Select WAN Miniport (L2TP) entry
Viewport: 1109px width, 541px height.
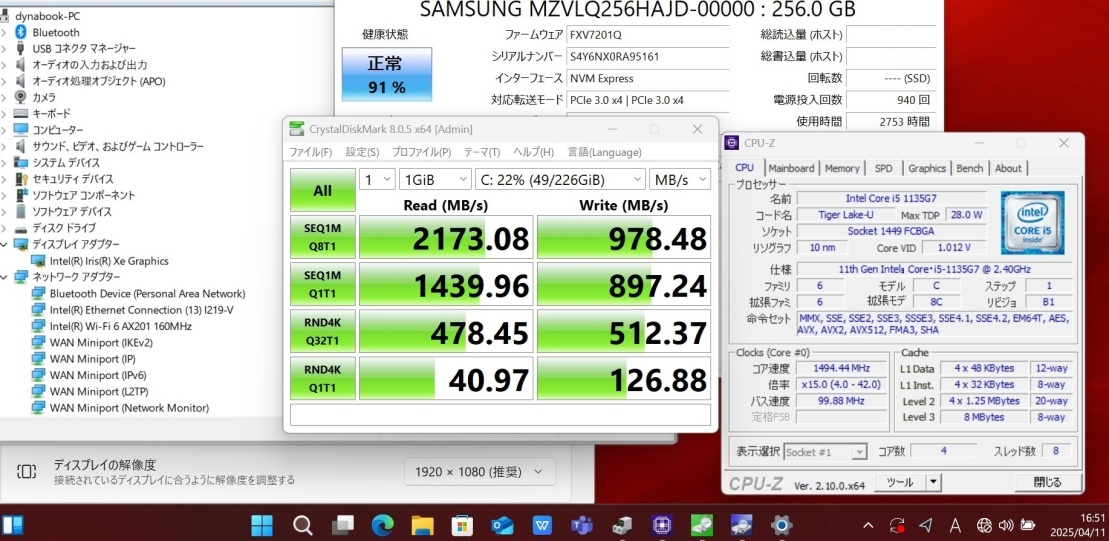click(x=101, y=391)
